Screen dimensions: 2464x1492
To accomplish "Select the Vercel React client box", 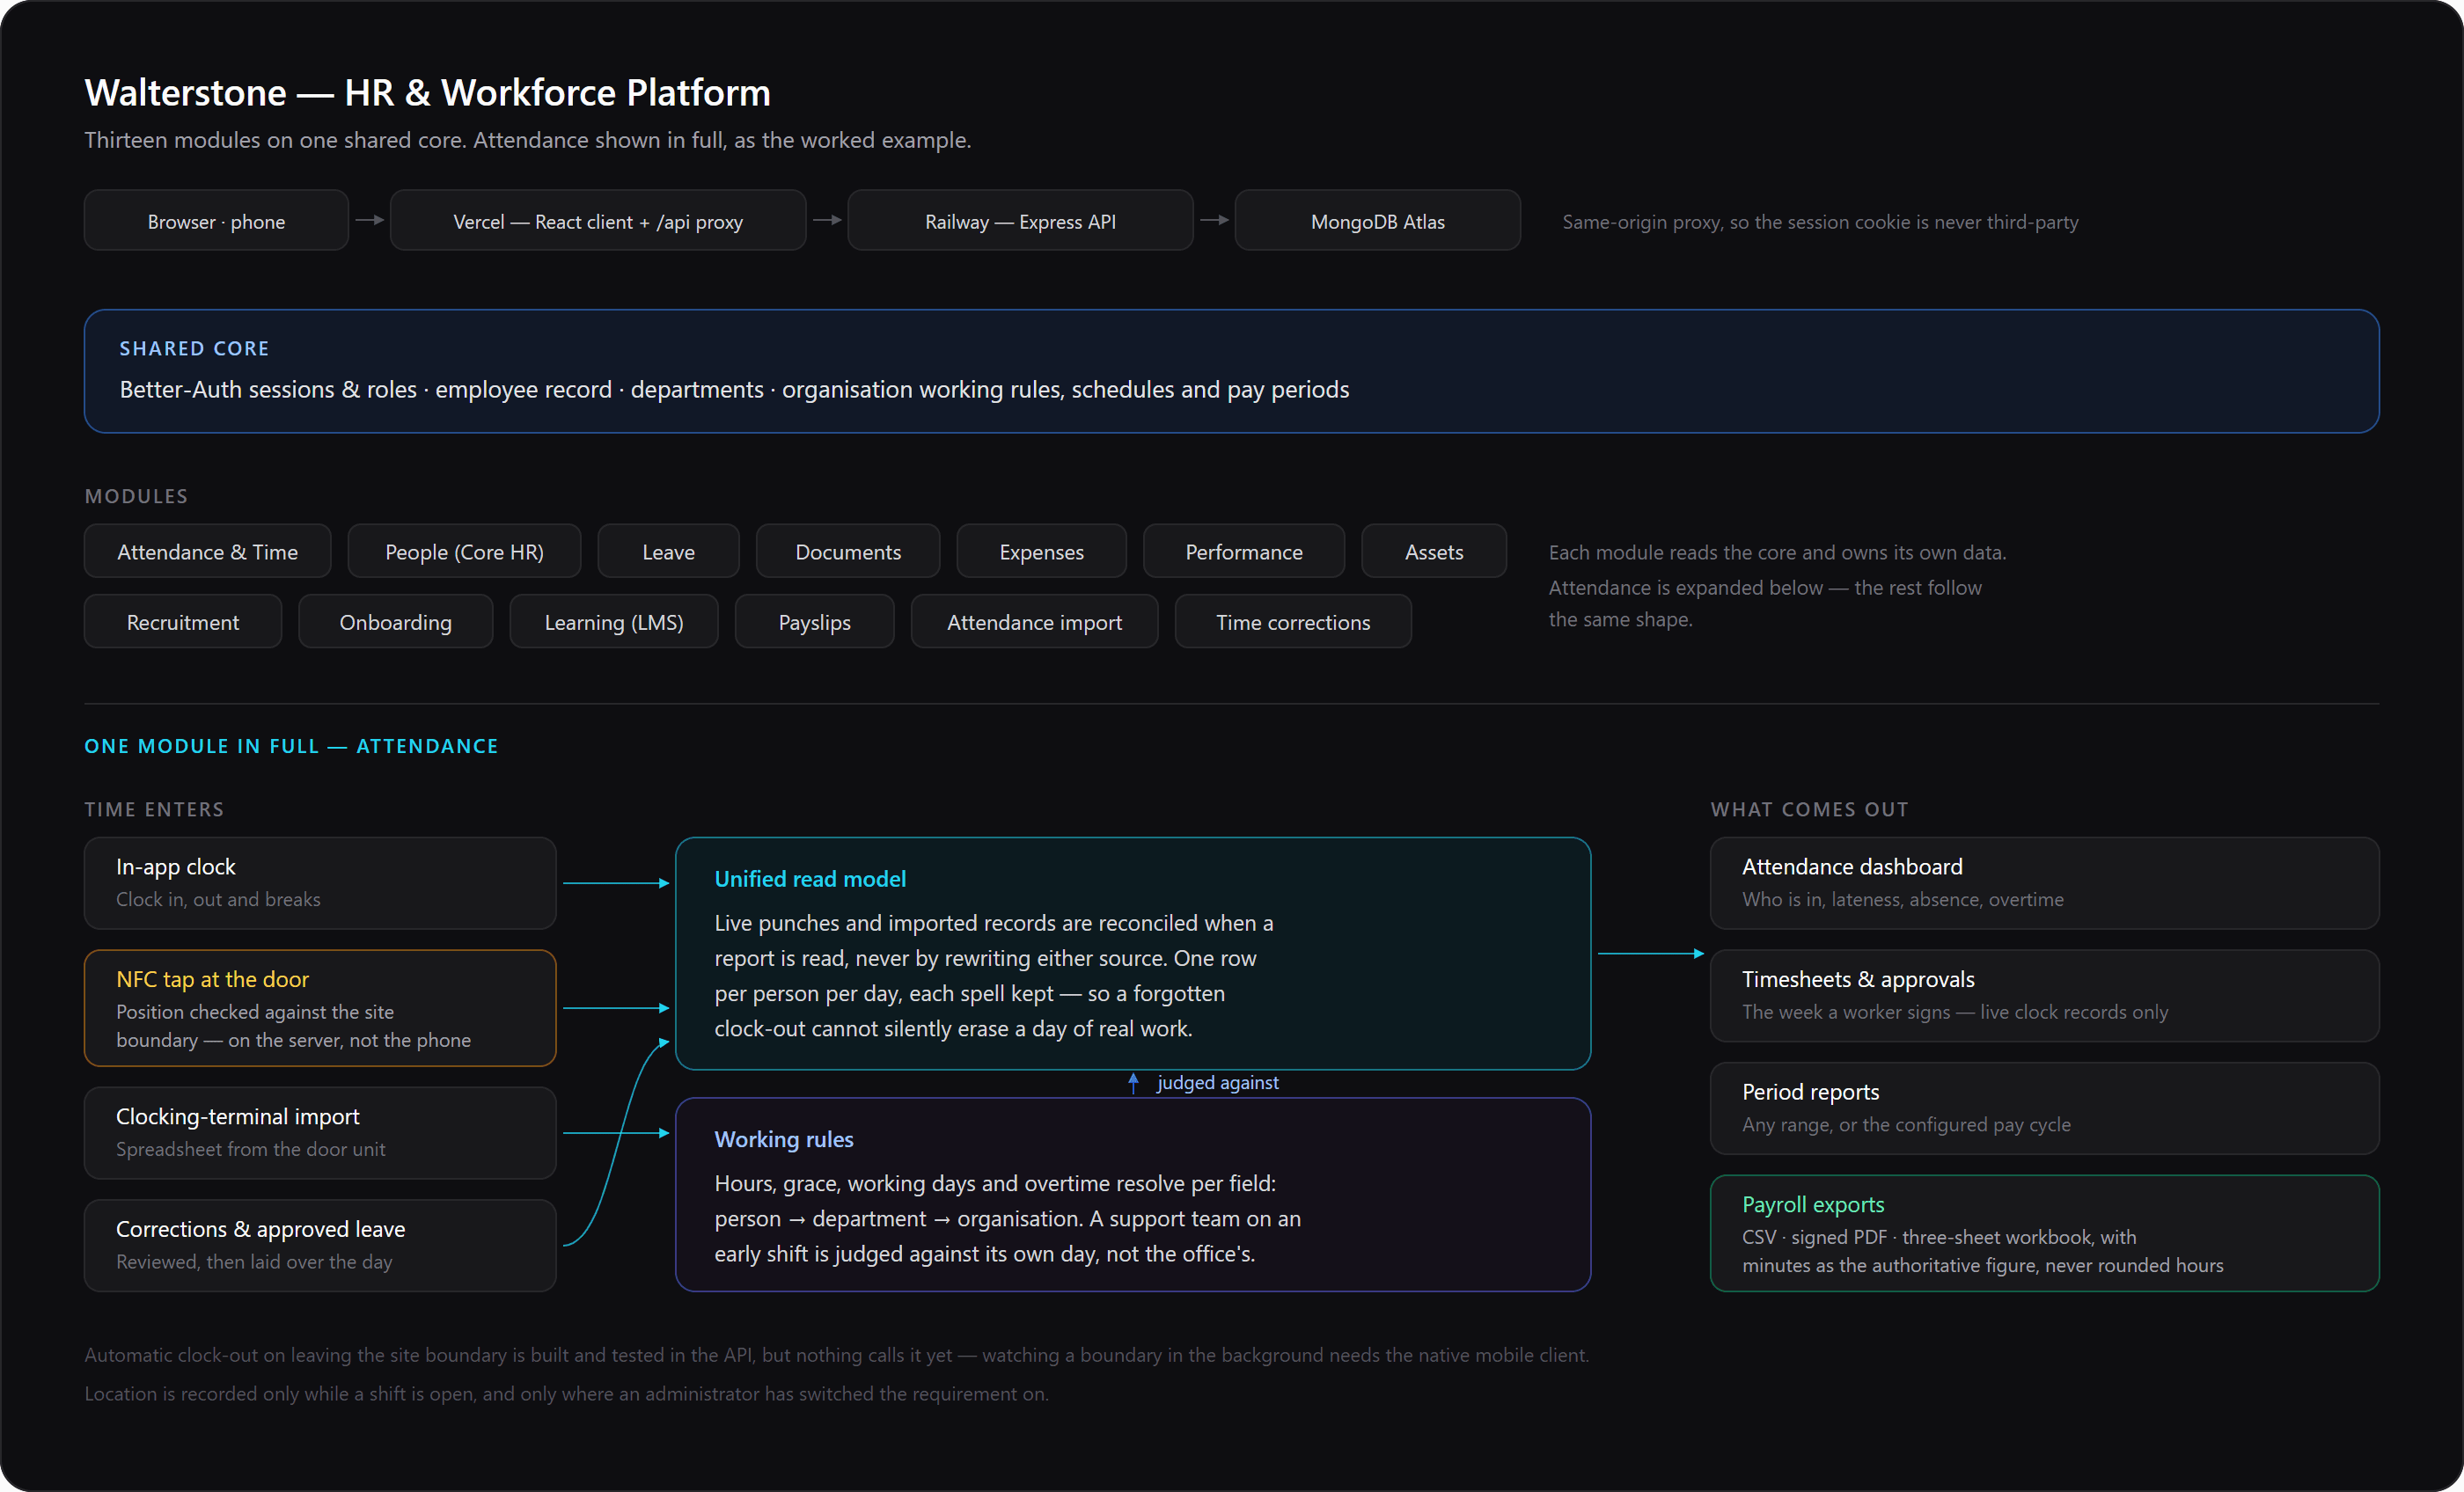I will [598, 221].
